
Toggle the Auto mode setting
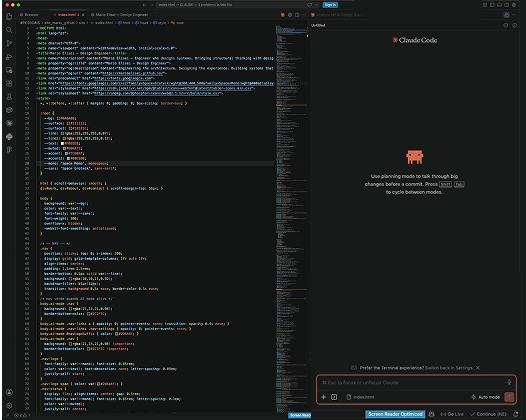coord(485,397)
